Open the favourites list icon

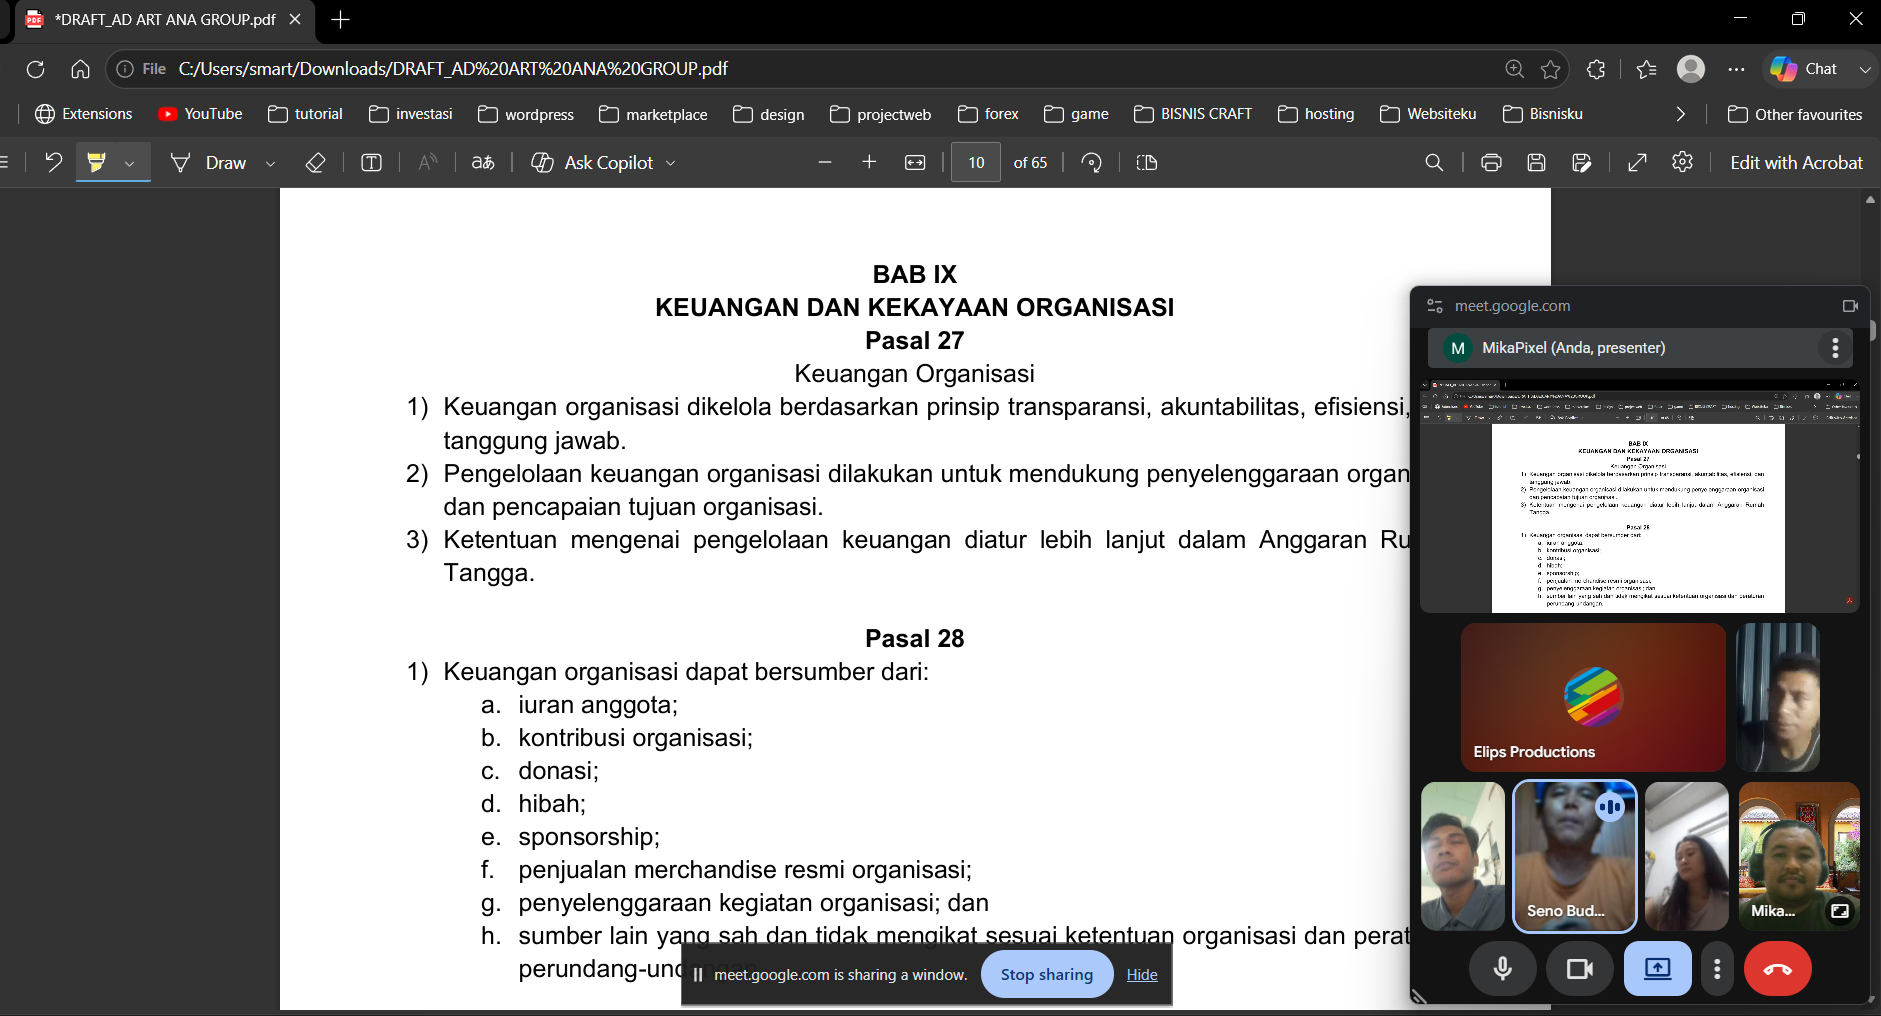click(x=1646, y=69)
